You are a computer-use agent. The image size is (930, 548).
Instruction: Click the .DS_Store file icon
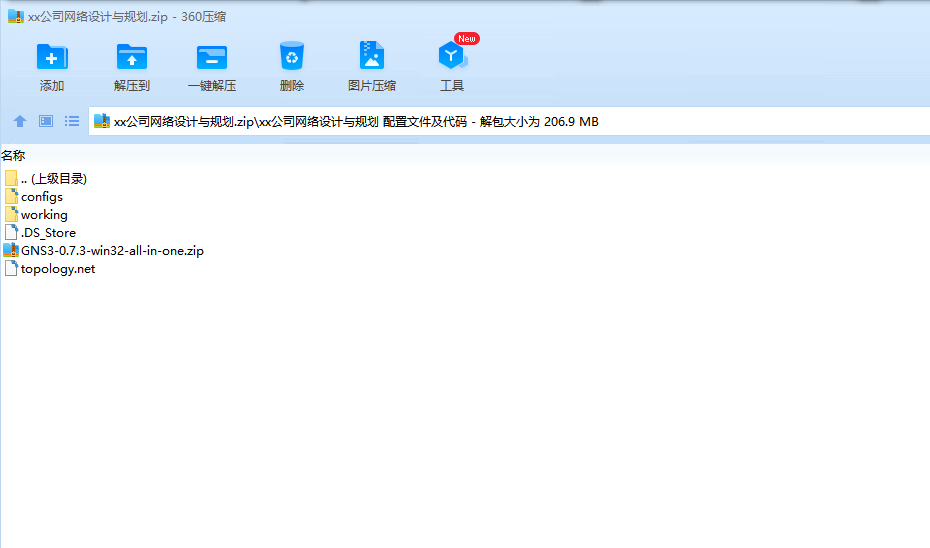coord(11,232)
